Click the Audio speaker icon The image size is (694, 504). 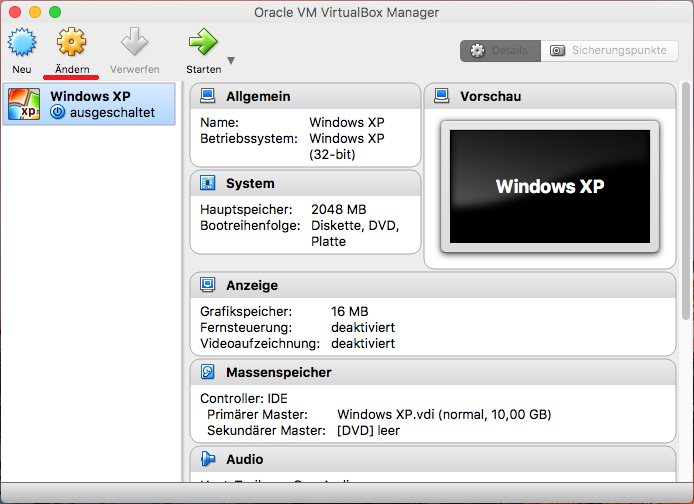pyautogui.click(x=208, y=459)
